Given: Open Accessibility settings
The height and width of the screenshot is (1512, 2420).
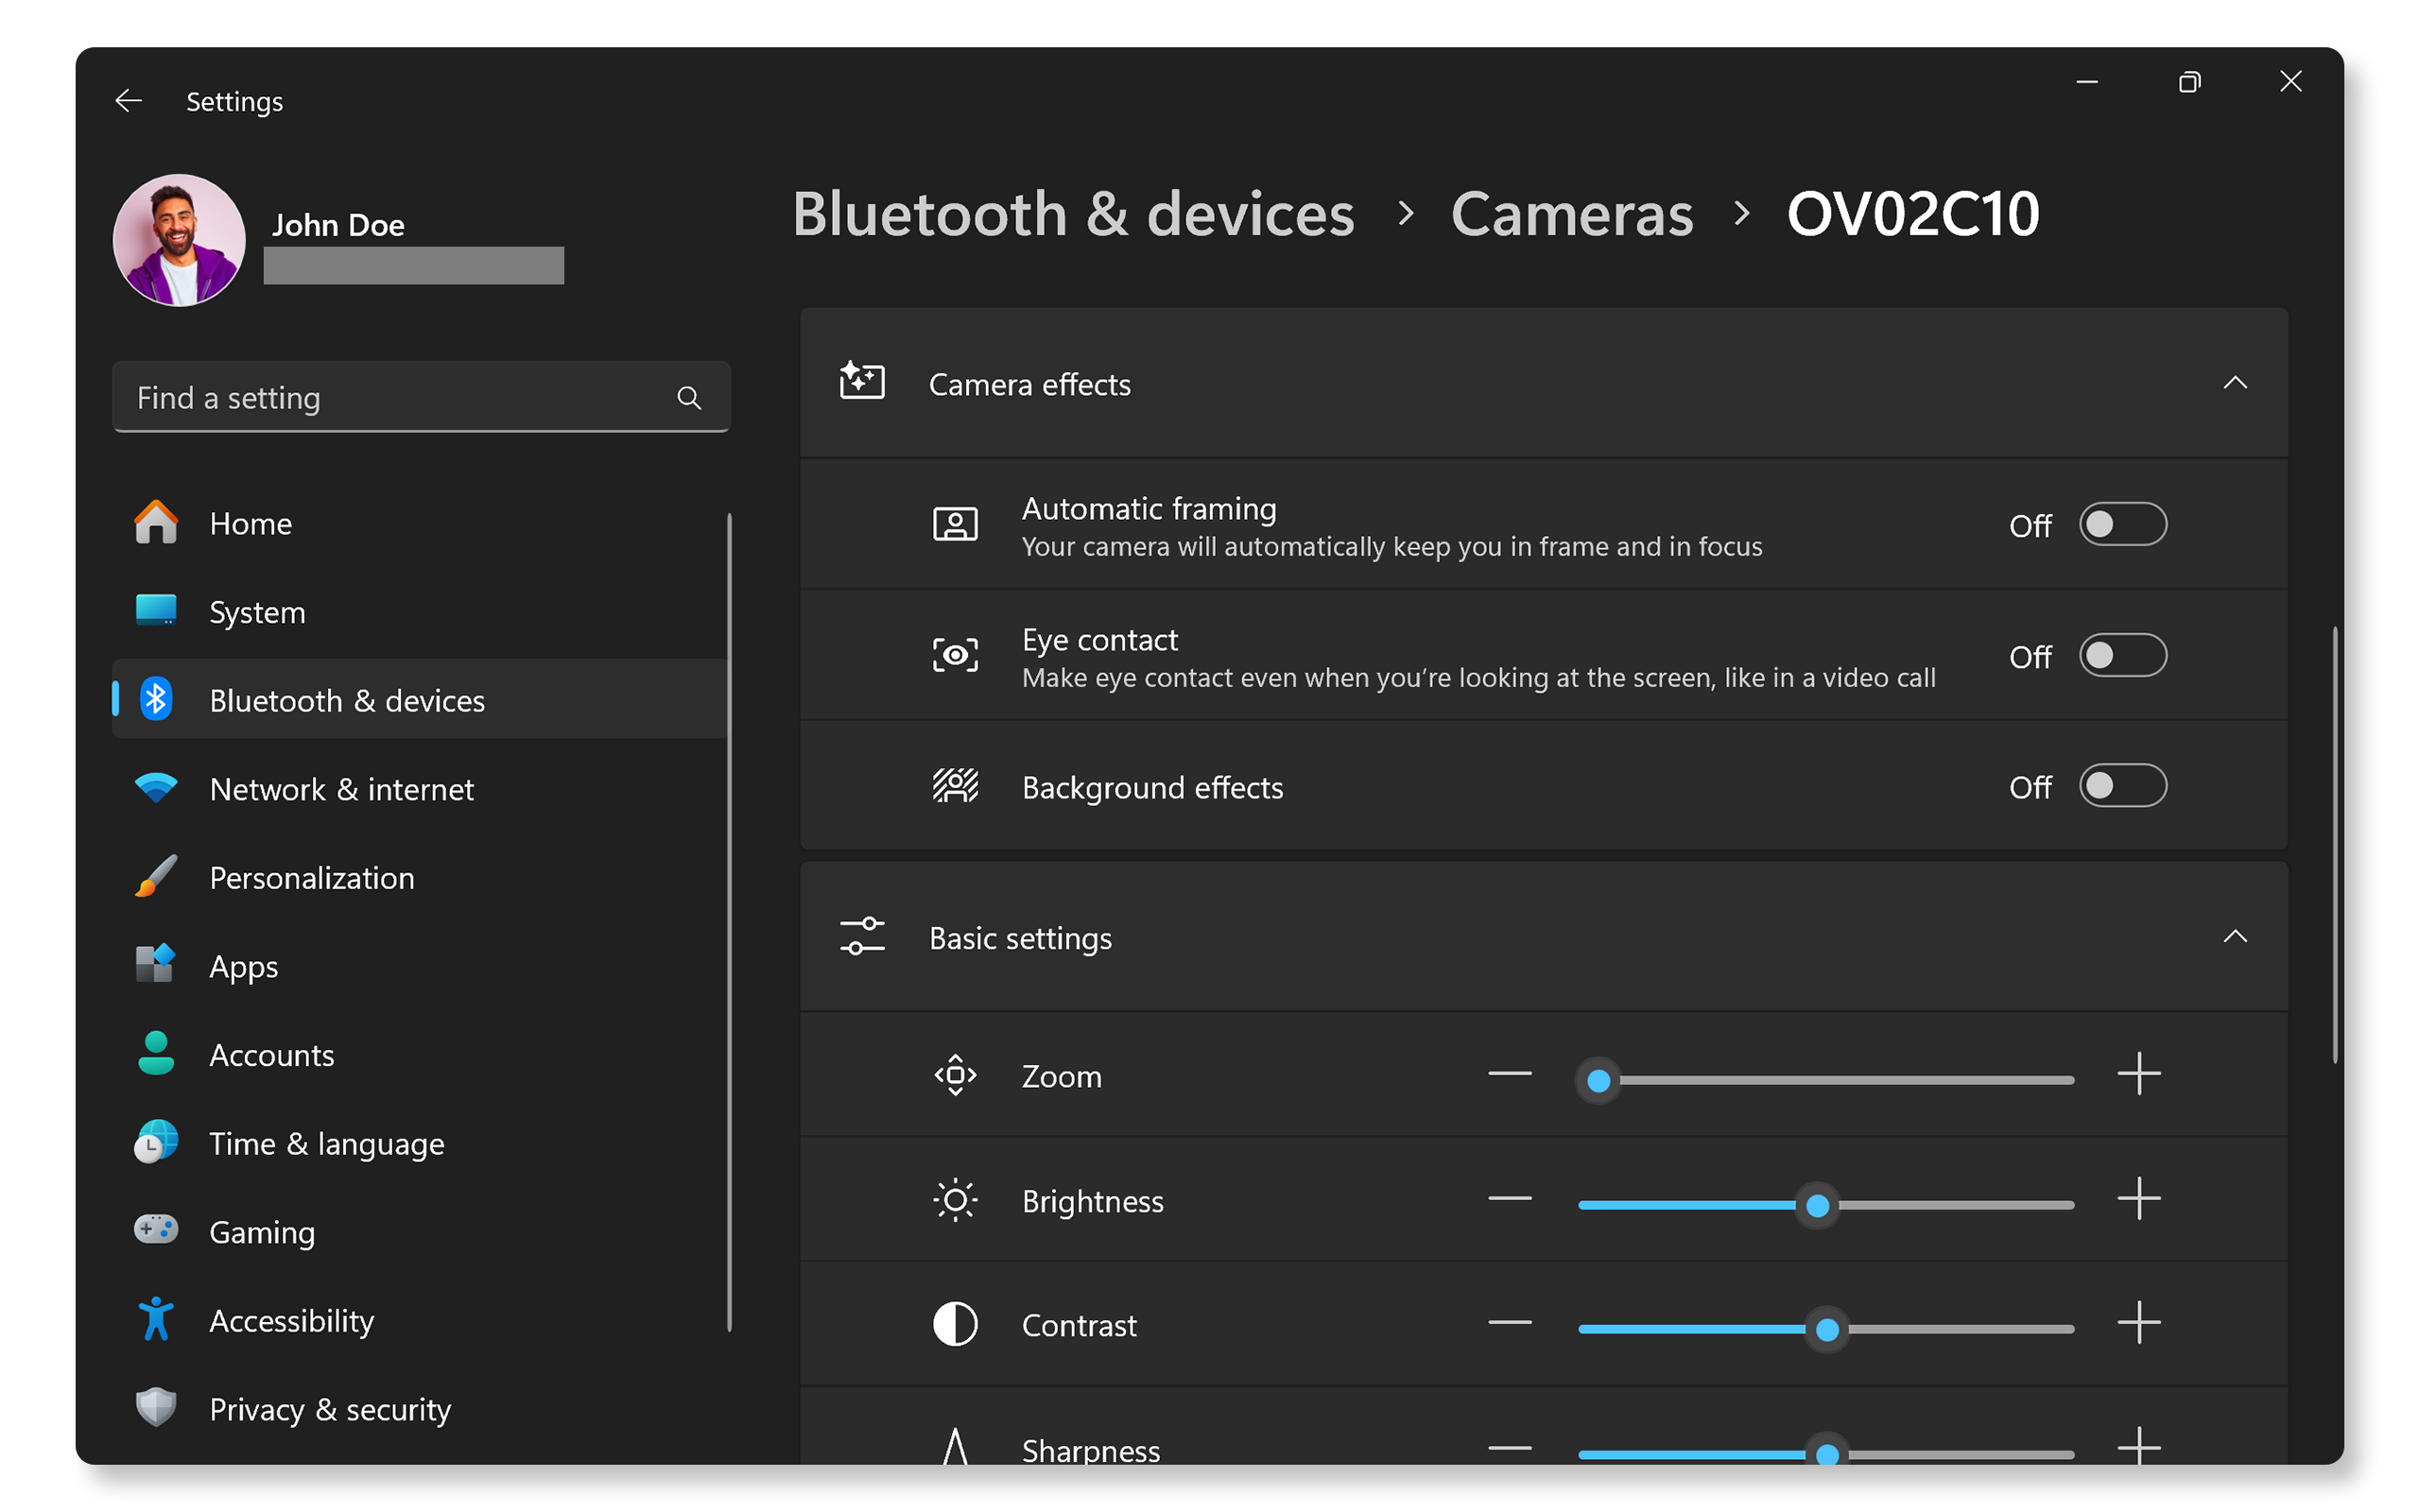Looking at the screenshot, I should point(420,1319).
